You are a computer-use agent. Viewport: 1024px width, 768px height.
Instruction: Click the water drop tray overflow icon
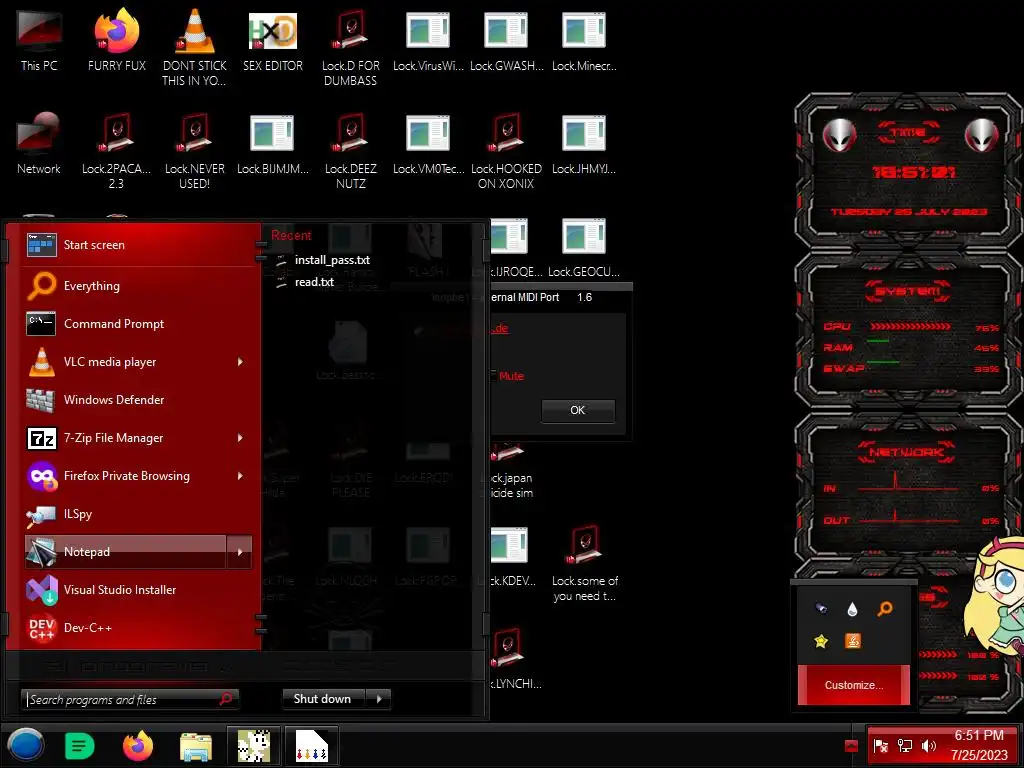(x=852, y=609)
